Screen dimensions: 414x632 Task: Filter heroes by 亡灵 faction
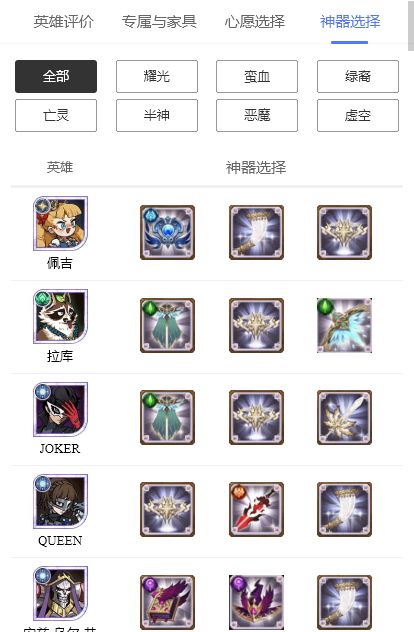pyautogui.click(x=56, y=116)
